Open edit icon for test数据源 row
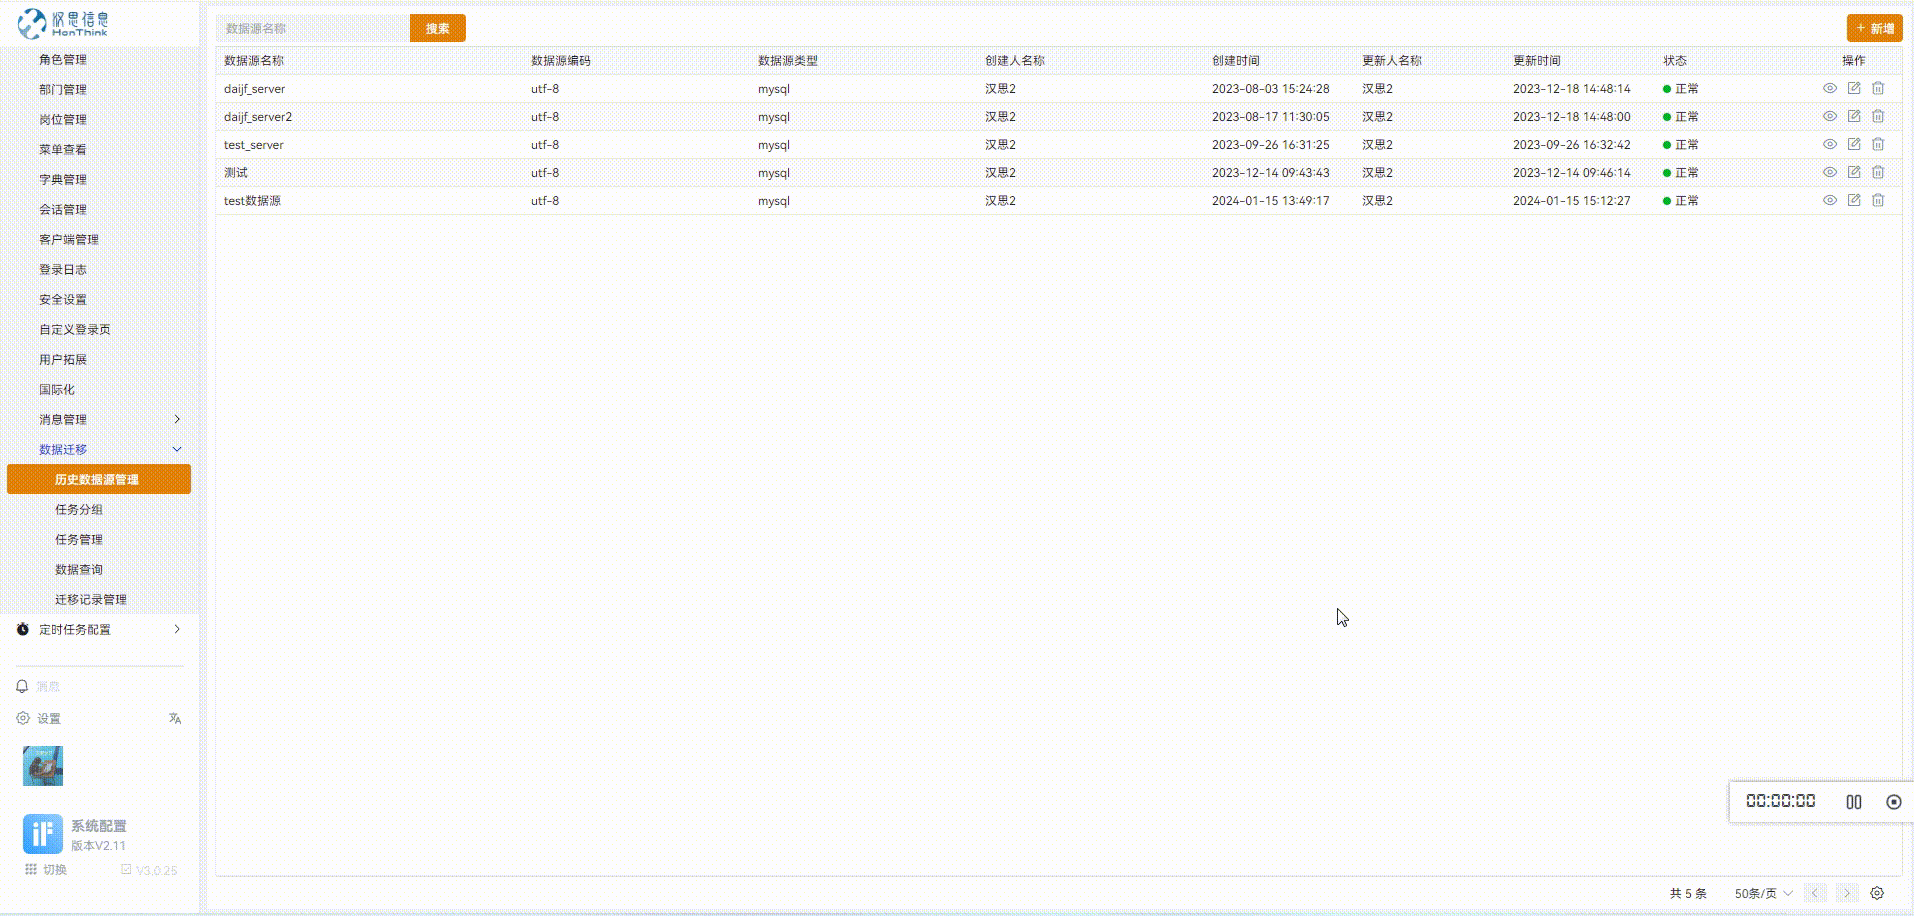 point(1853,200)
